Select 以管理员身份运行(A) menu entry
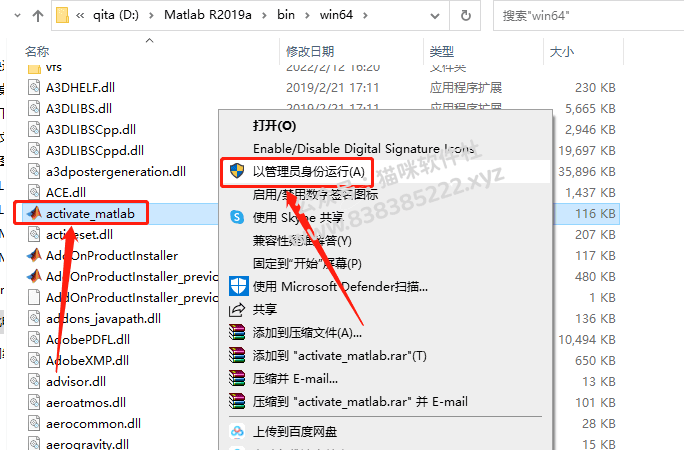 [308, 172]
